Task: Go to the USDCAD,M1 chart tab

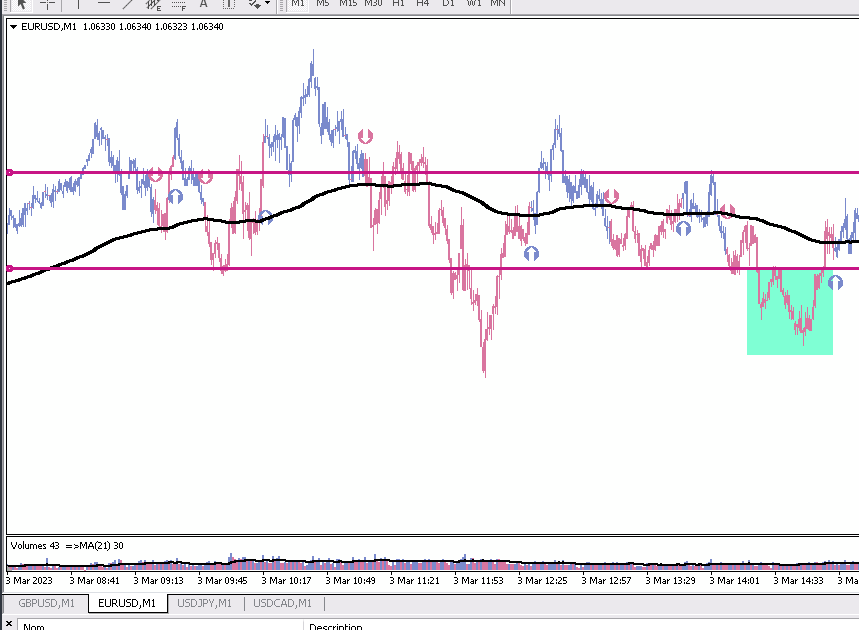Action: pyautogui.click(x=282, y=603)
